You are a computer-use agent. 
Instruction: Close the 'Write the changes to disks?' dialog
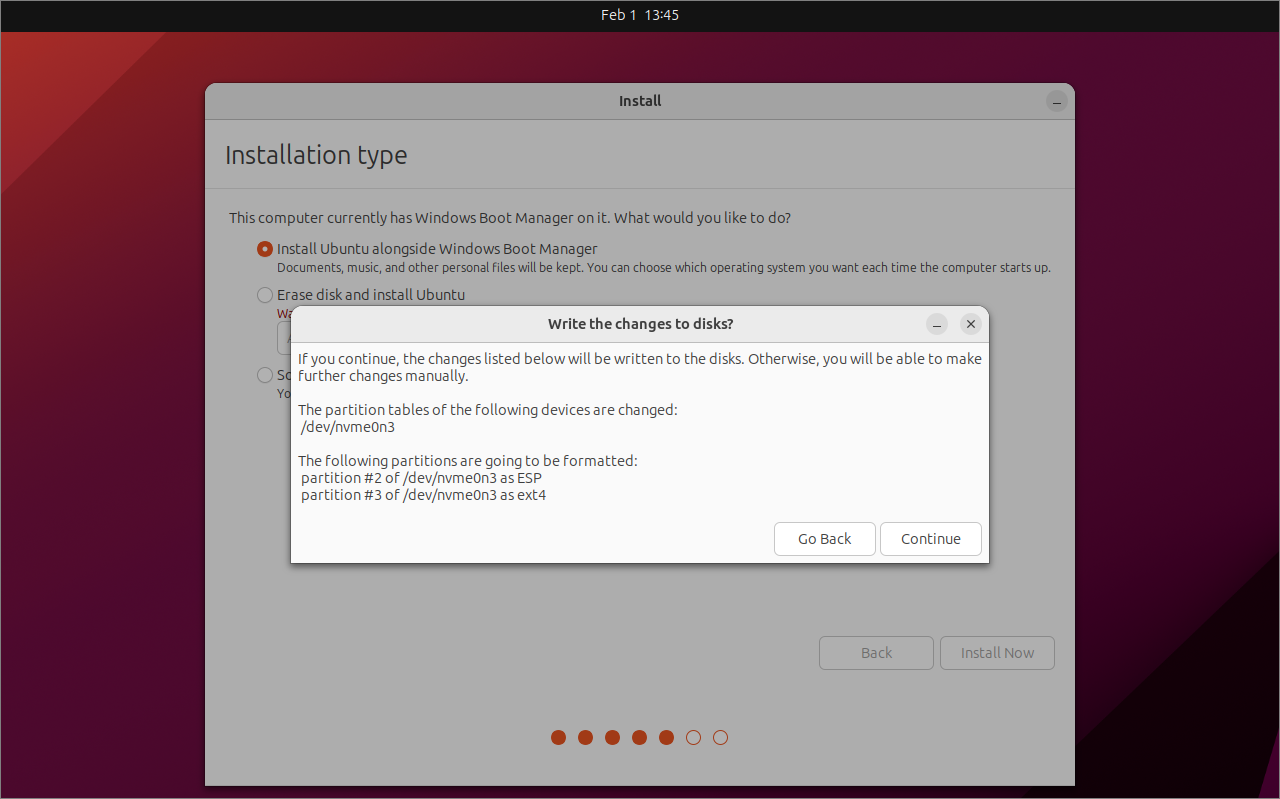click(970, 324)
